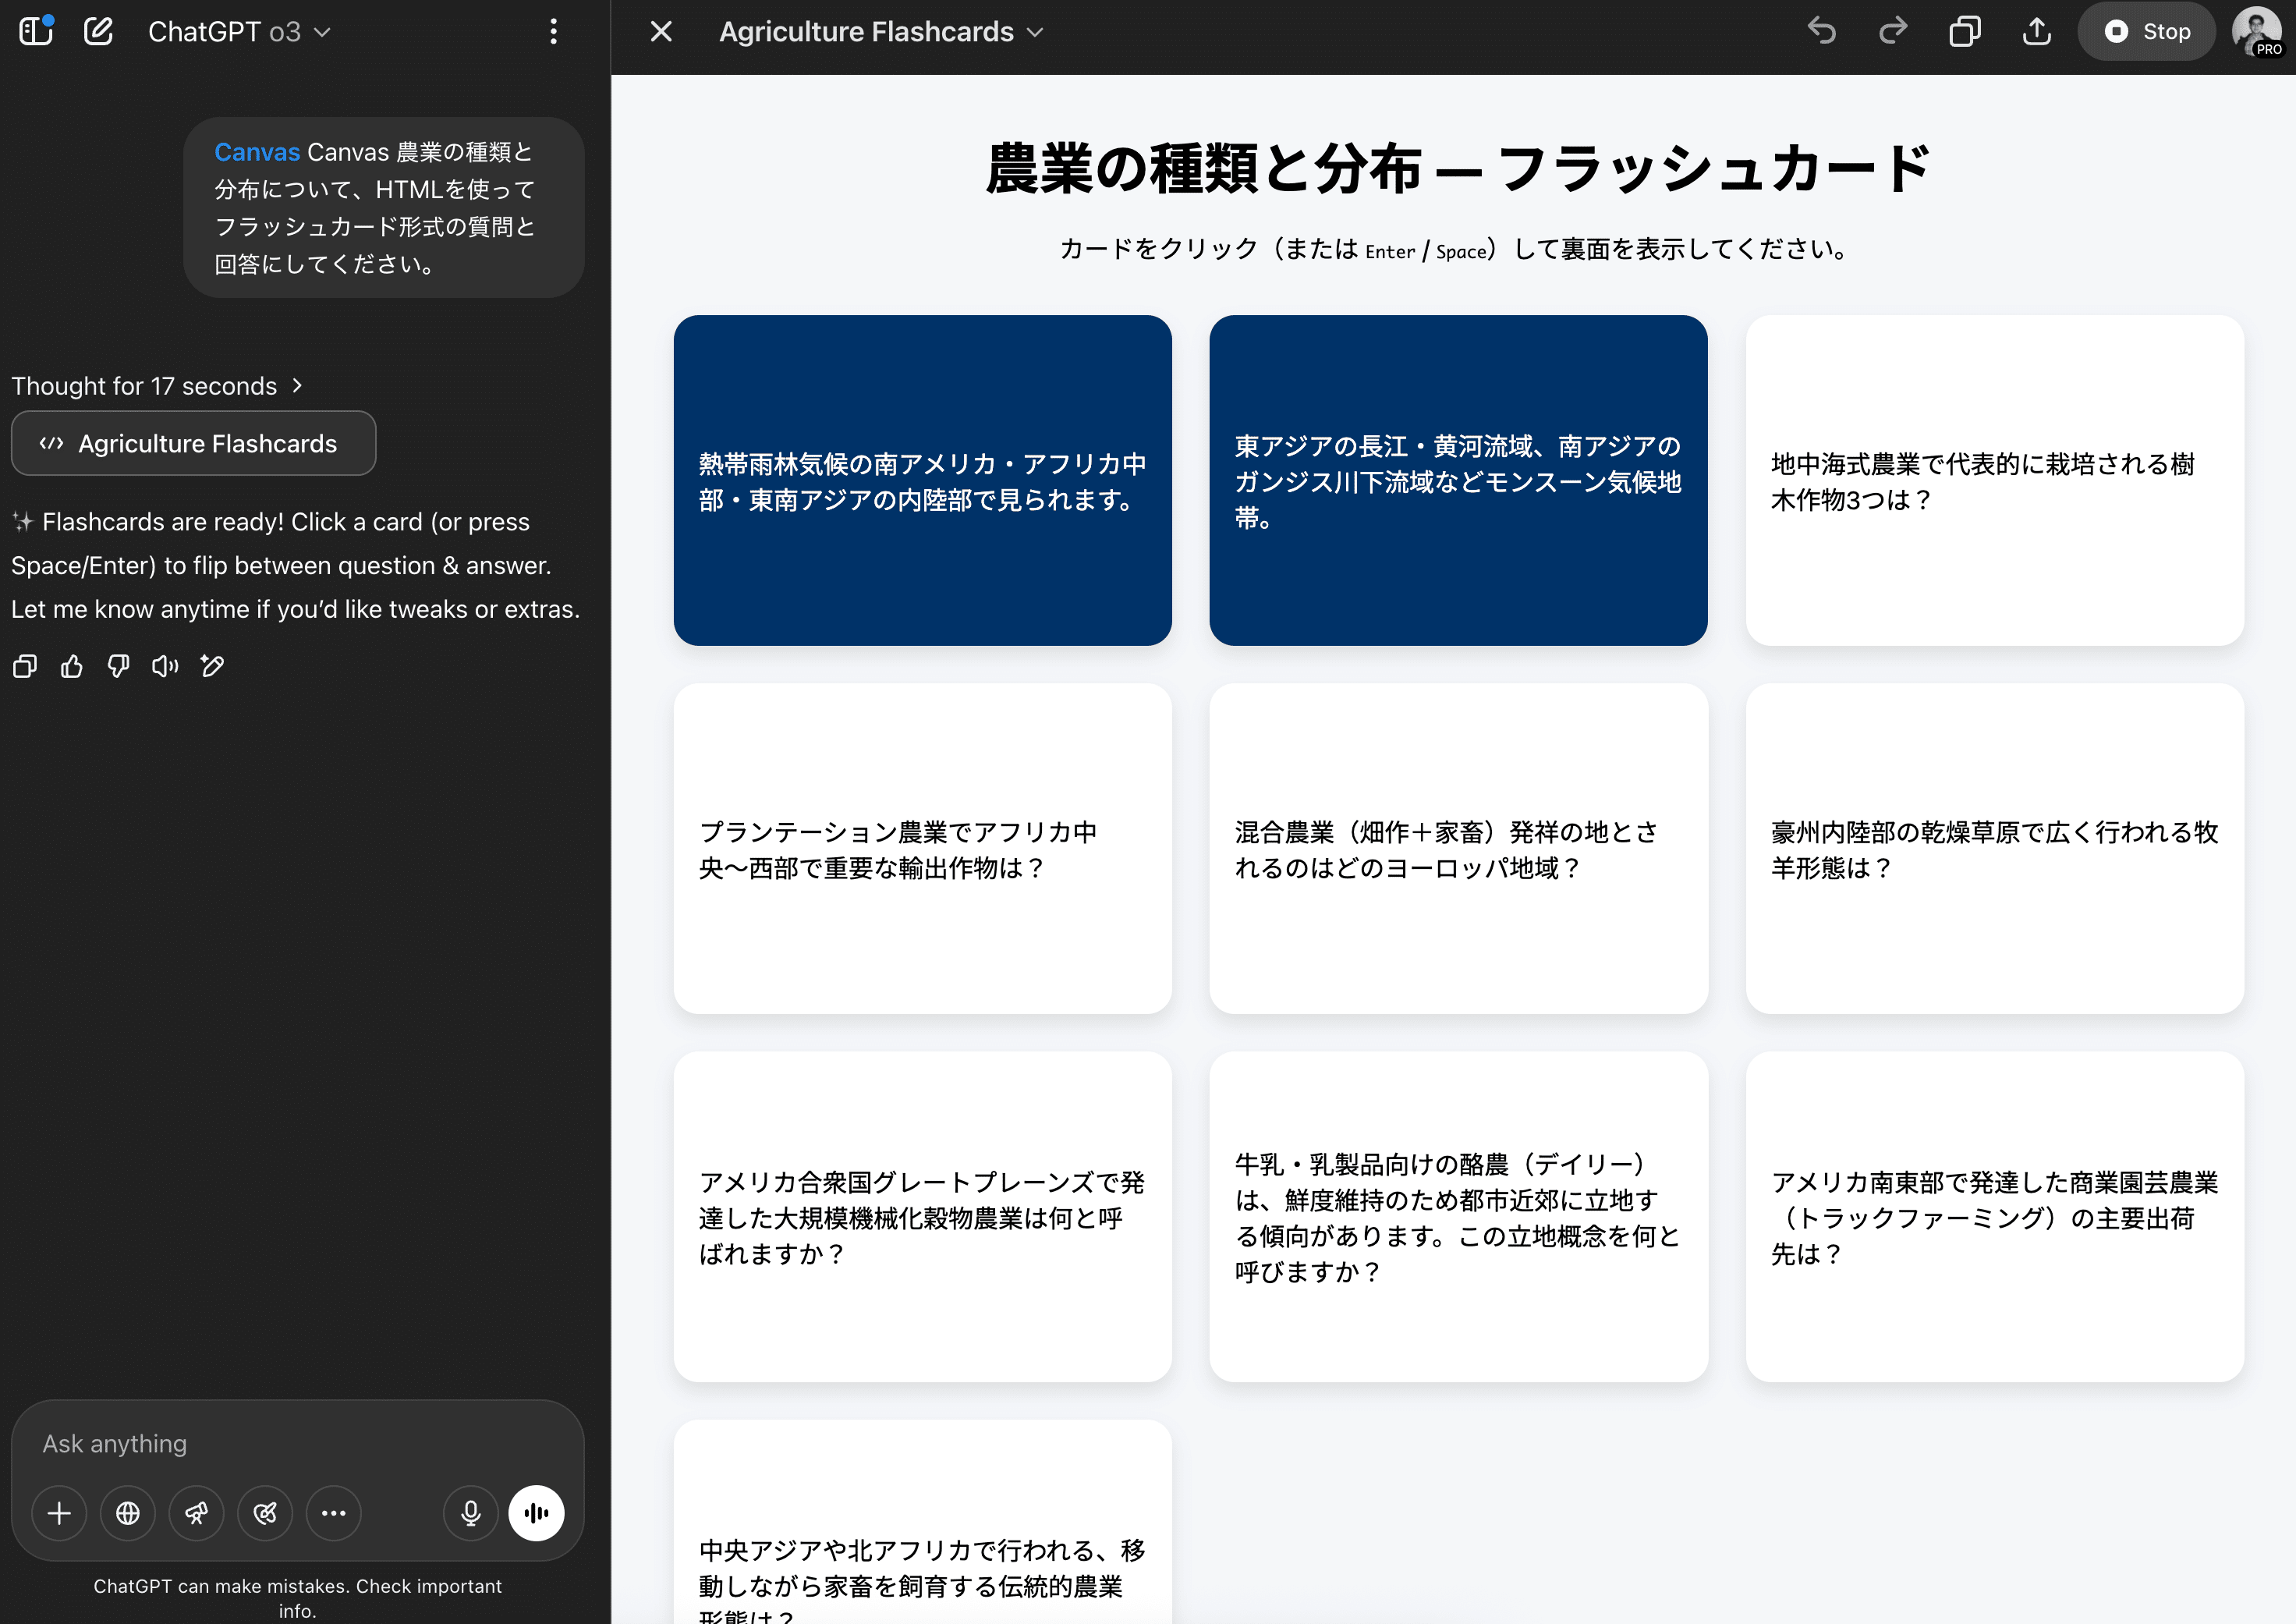Toggle the sidebar panel icon
The image size is (2296, 1624).
pyautogui.click(x=36, y=31)
